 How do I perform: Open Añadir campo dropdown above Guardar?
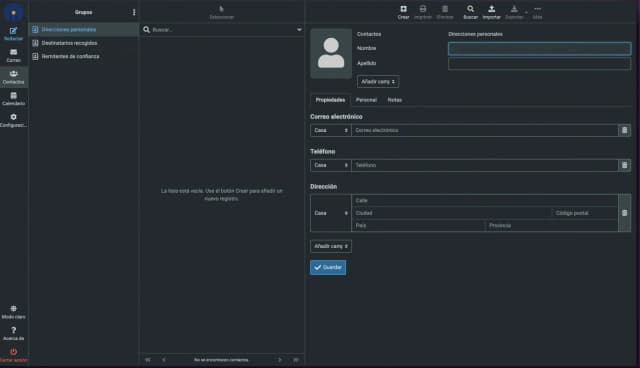(x=331, y=246)
